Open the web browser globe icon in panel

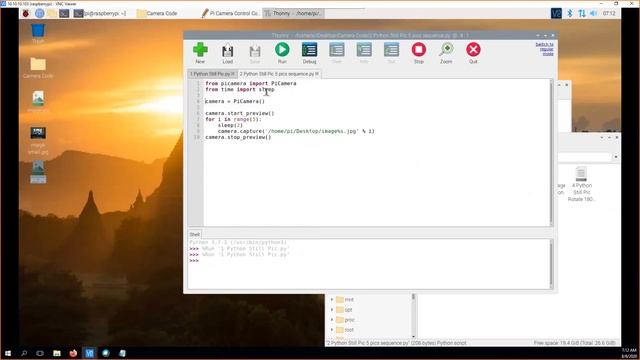(40, 13)
